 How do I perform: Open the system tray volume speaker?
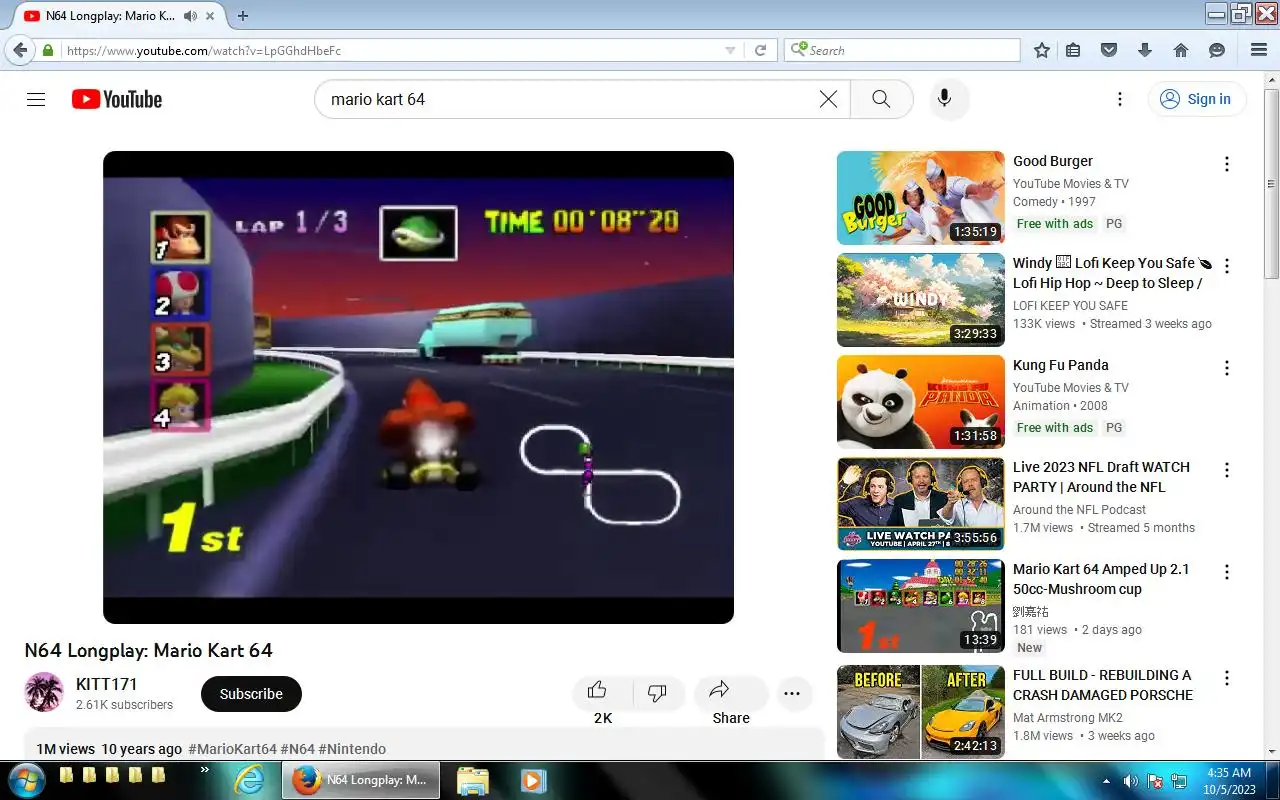coord(1131,781)
